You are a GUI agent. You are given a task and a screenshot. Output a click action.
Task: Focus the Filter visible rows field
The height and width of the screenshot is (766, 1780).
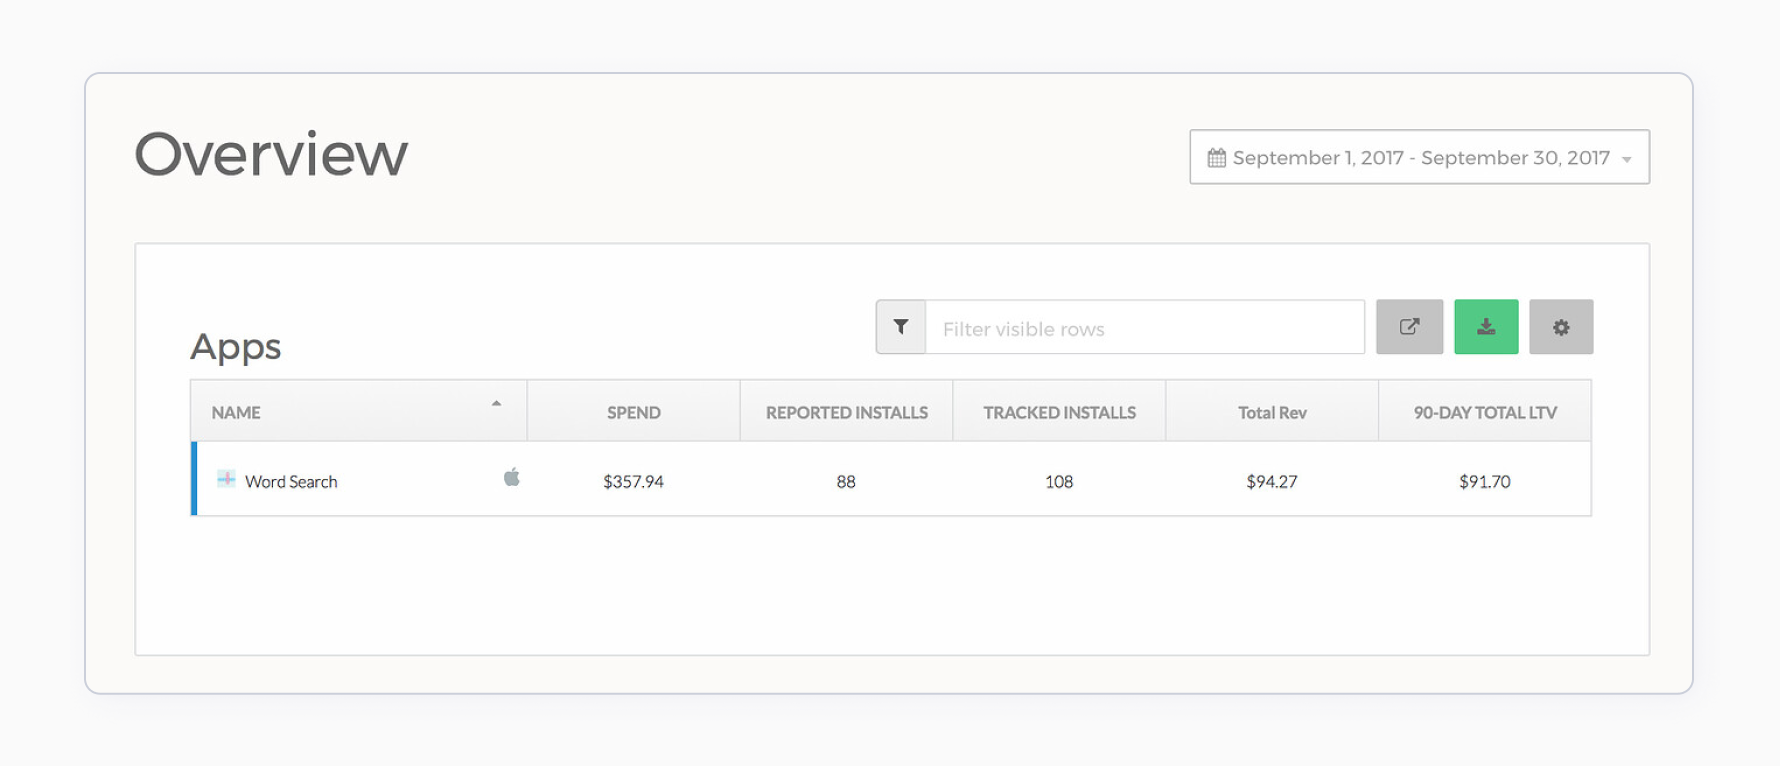point(1144,328)
